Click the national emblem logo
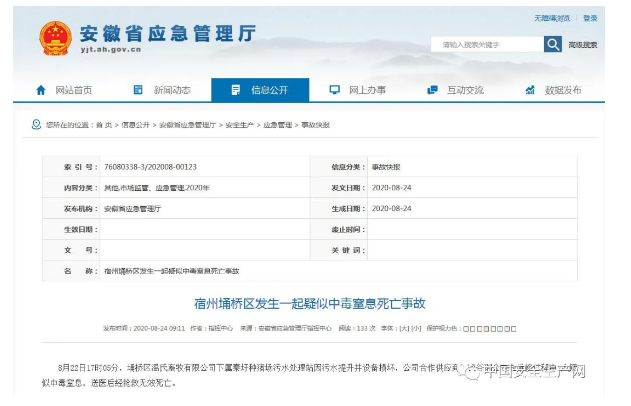This screenshot has height=406, width=631. click(55, 38)
